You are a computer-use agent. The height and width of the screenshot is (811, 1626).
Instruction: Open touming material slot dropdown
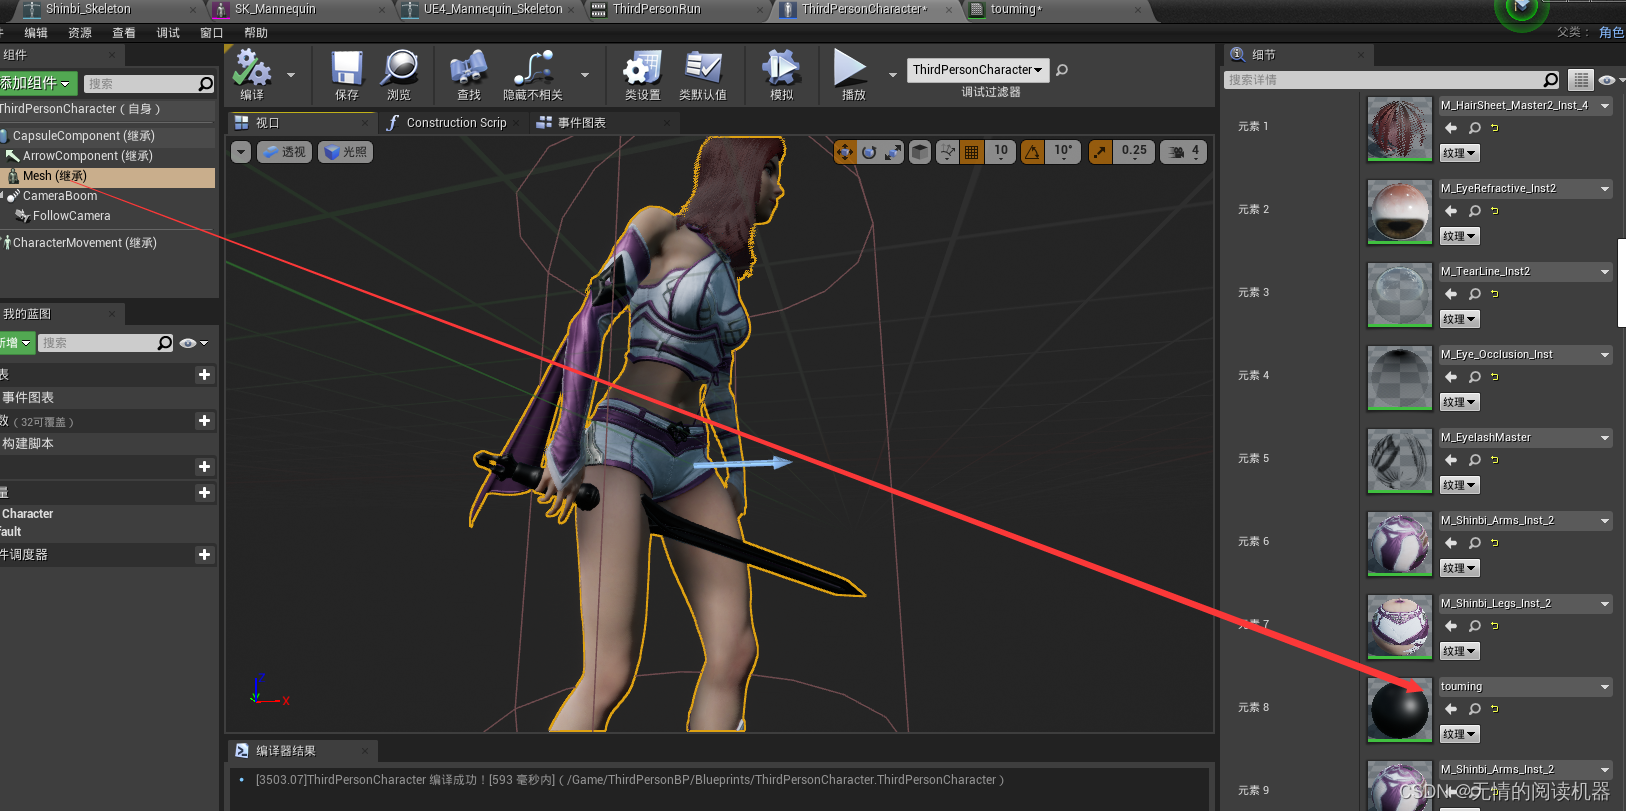coord(1525,687)
